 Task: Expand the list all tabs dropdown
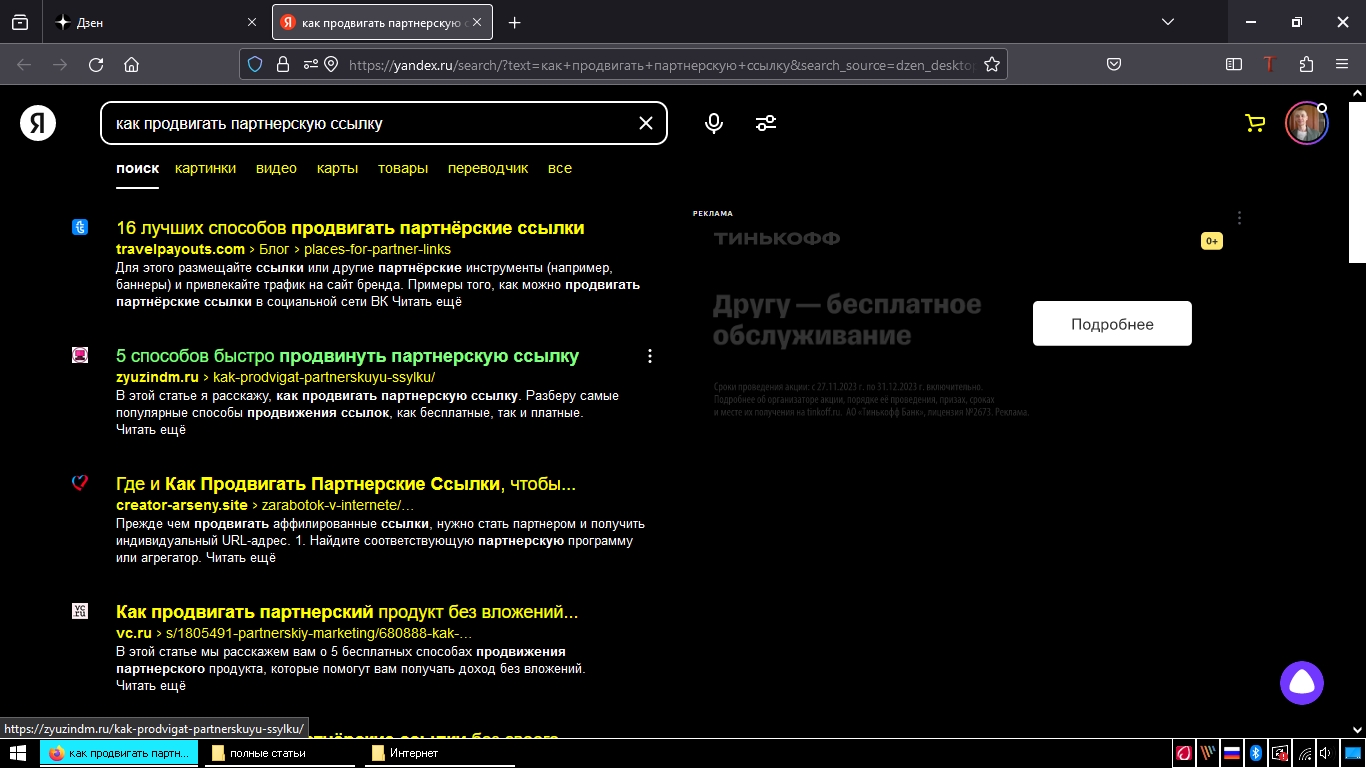[1167, 22]
